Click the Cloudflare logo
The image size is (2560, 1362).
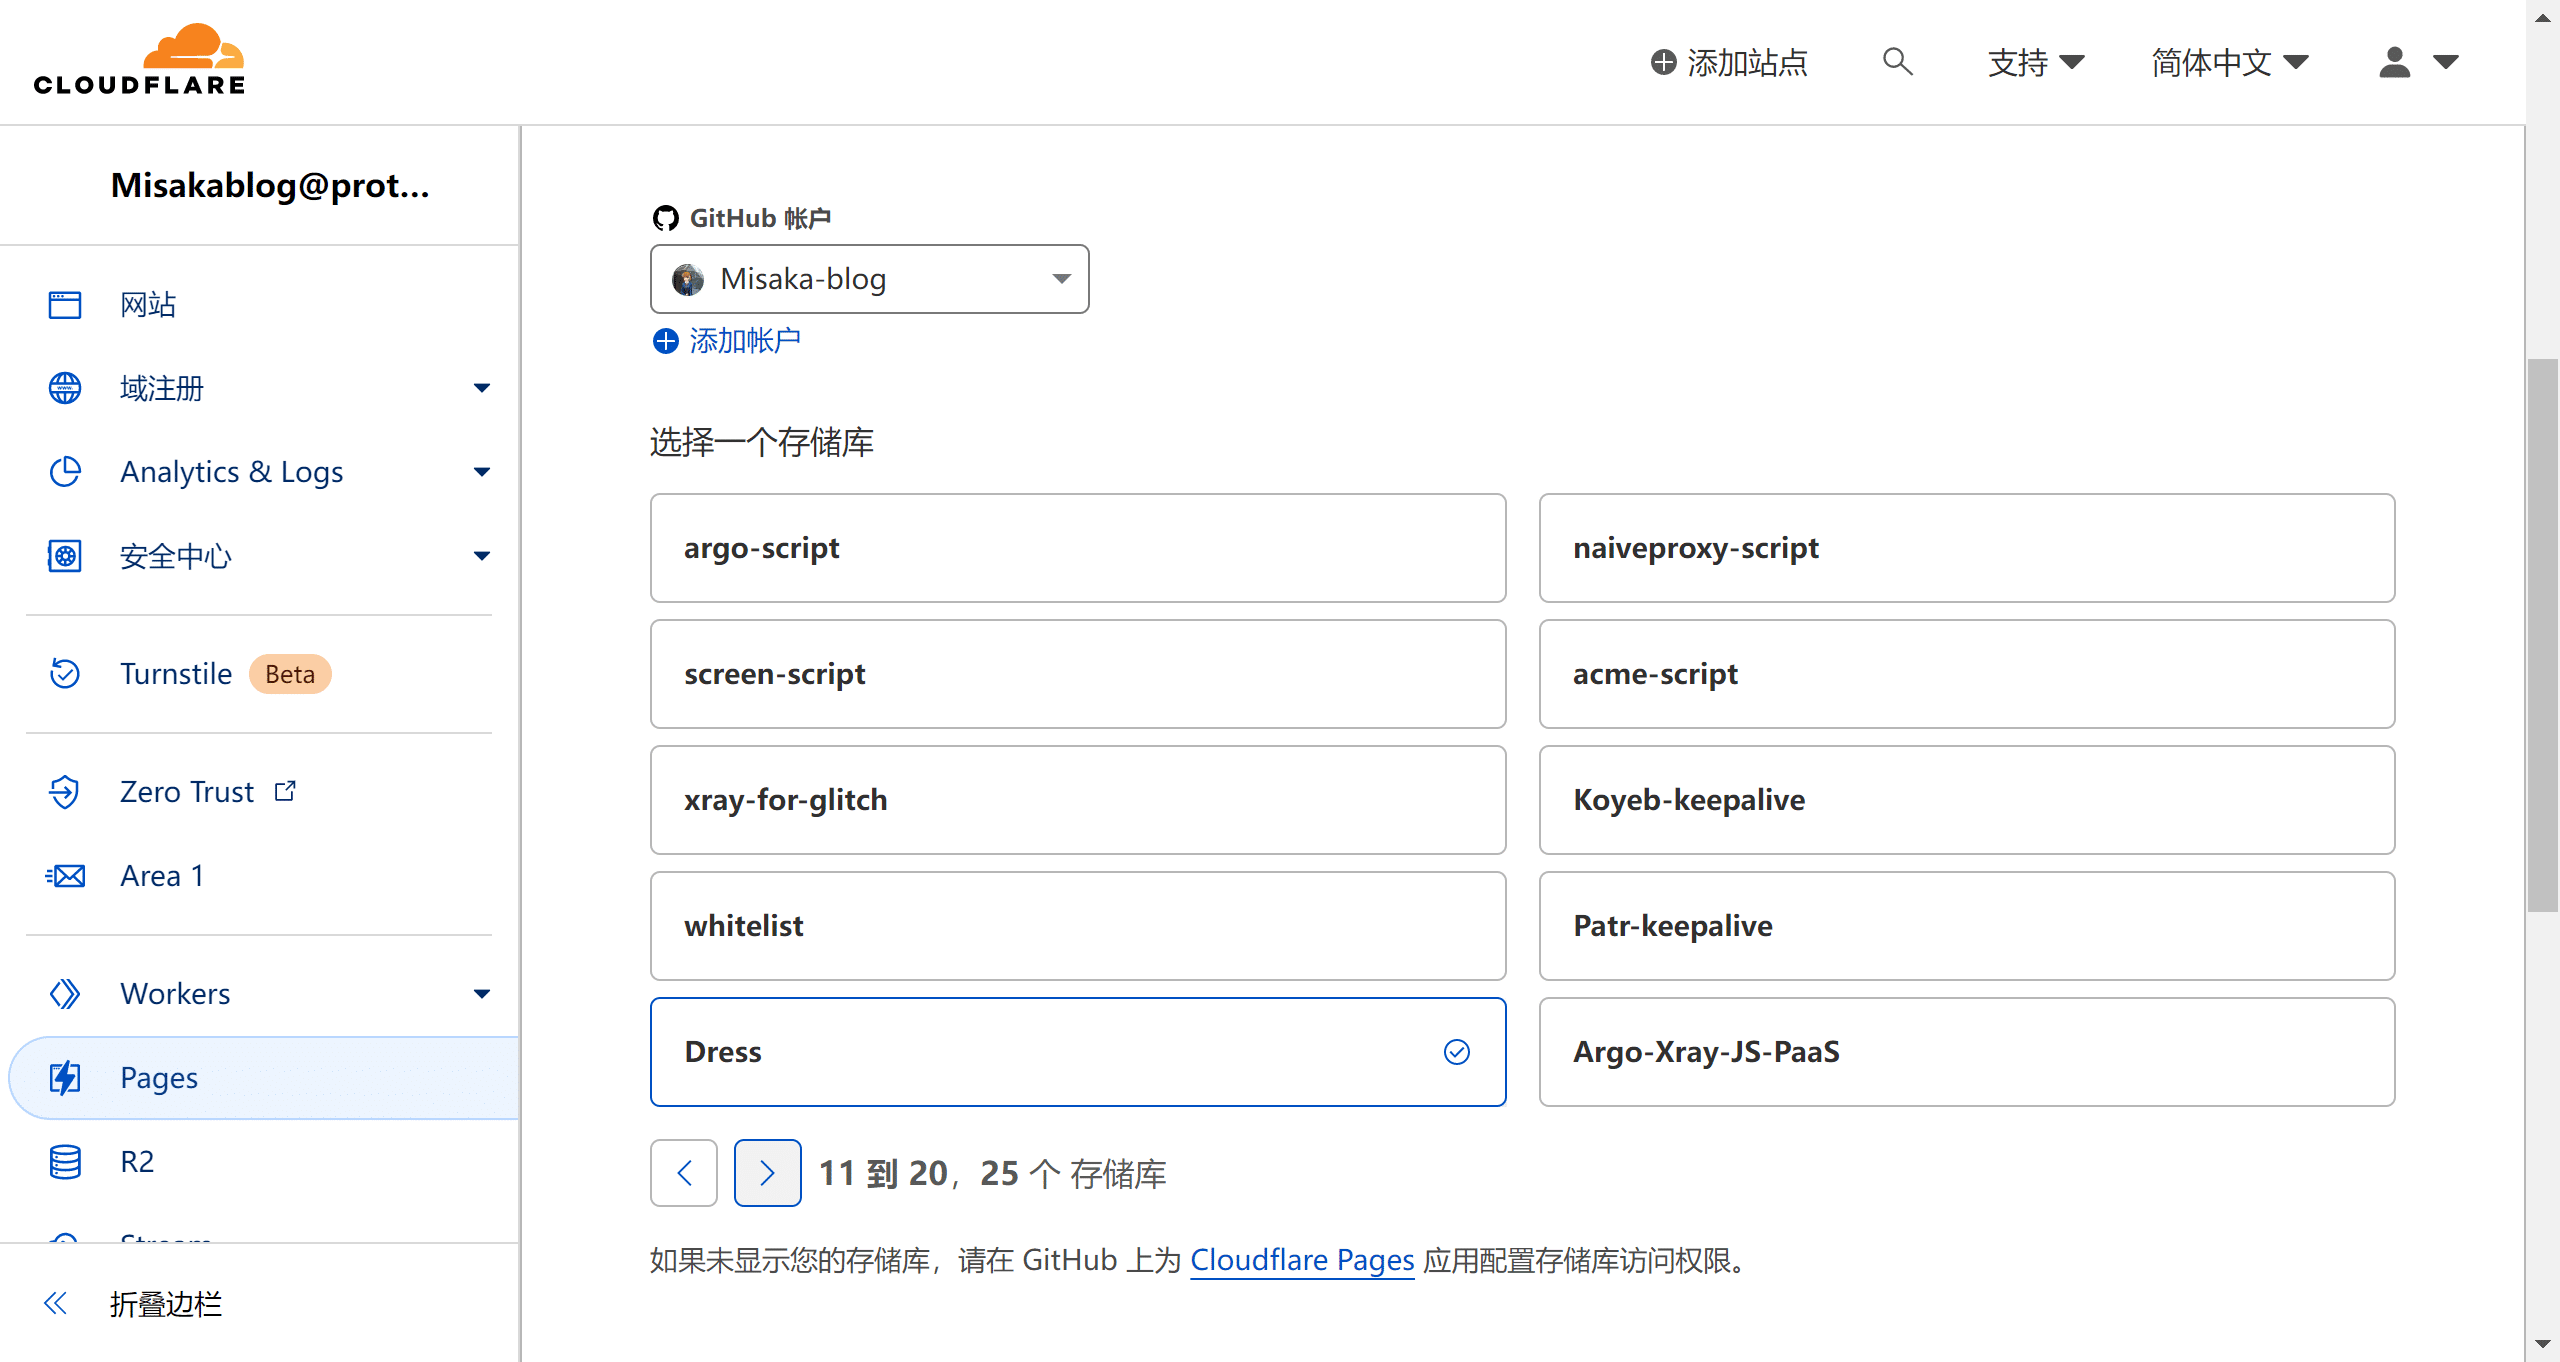(x=140, y=60)
